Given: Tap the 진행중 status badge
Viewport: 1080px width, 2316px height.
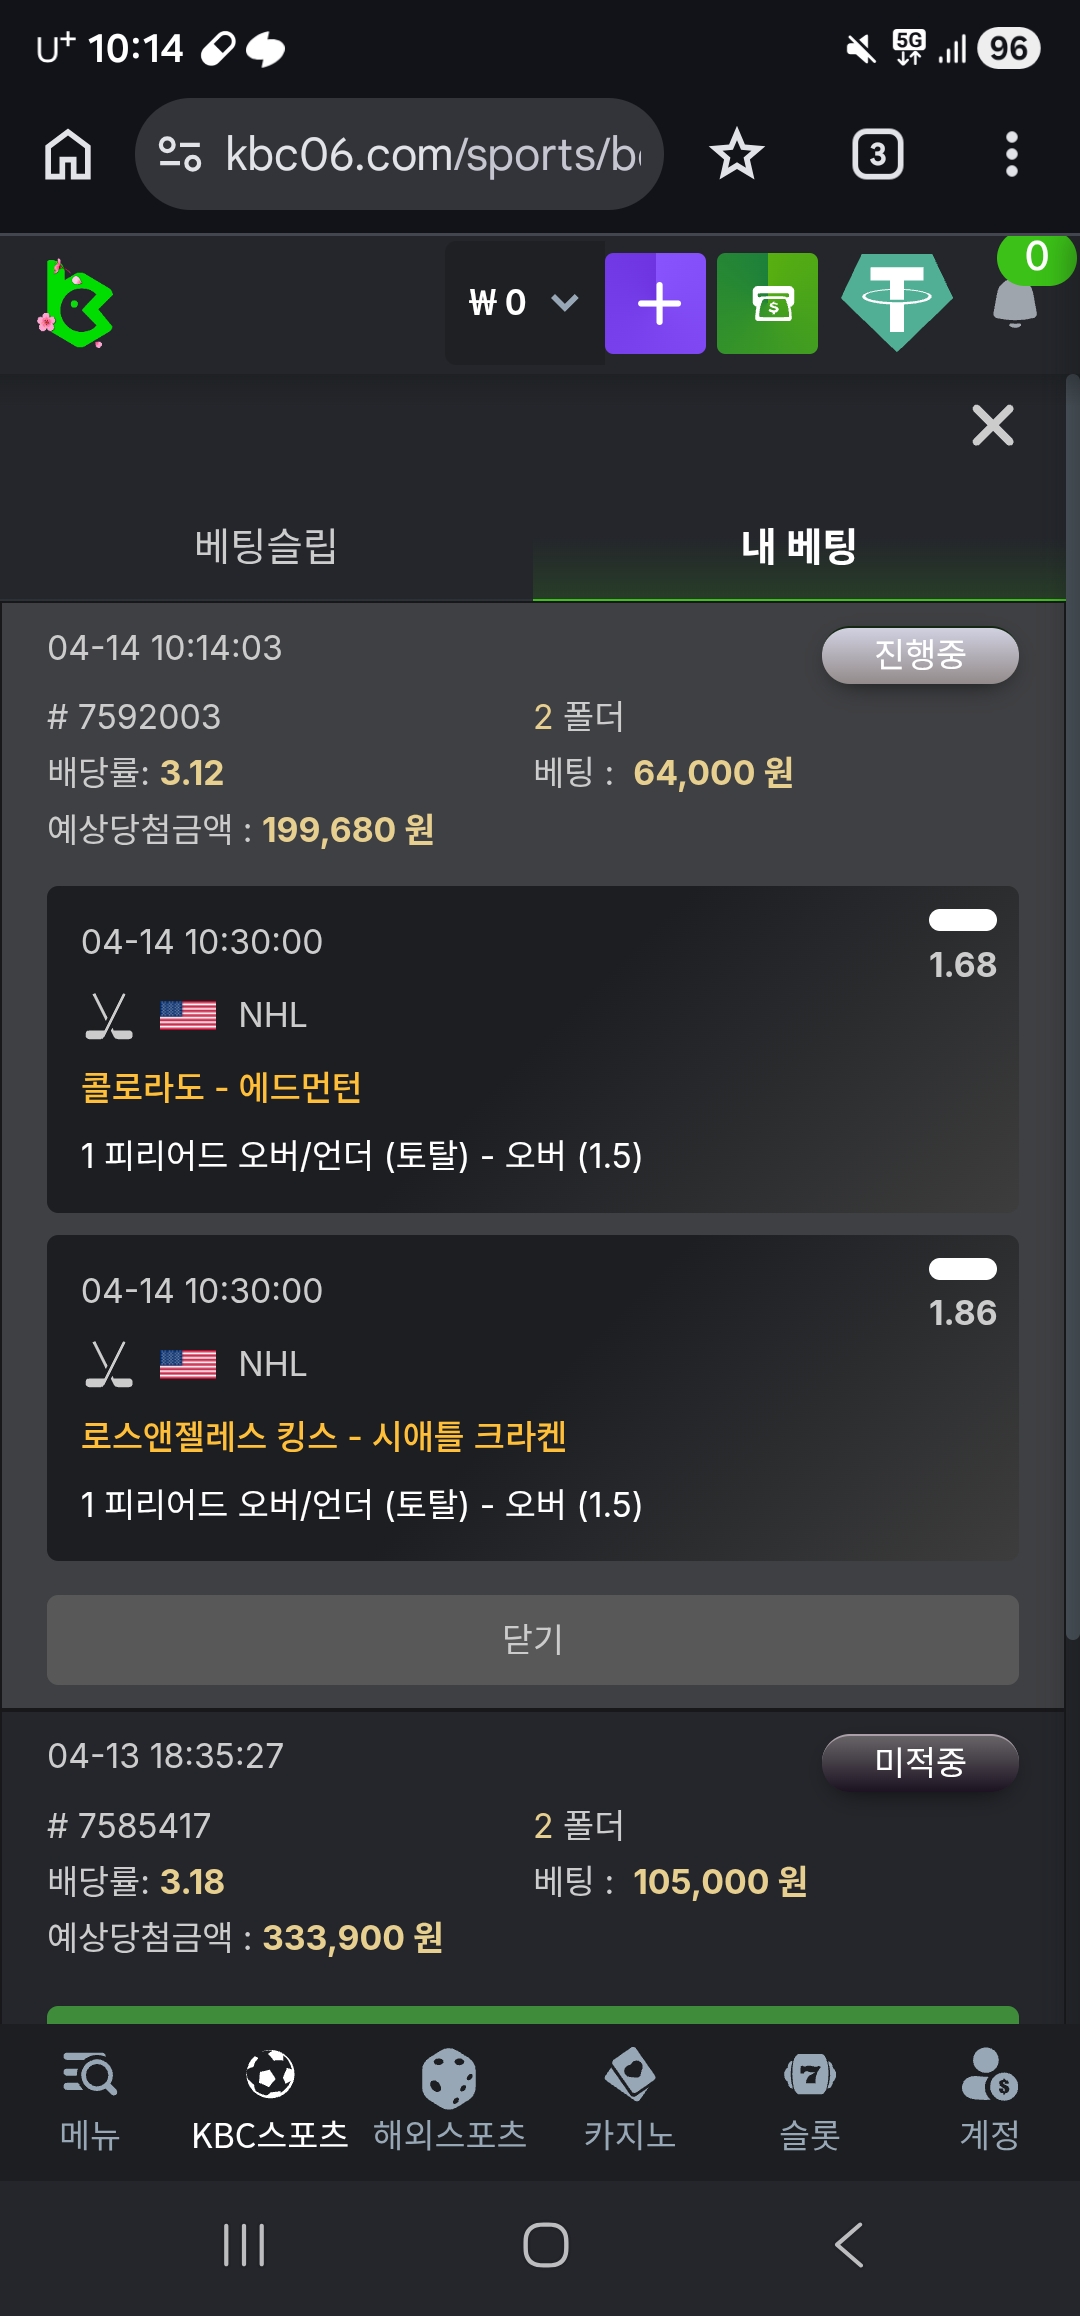Looking at the screenshot, I should 919,655.
